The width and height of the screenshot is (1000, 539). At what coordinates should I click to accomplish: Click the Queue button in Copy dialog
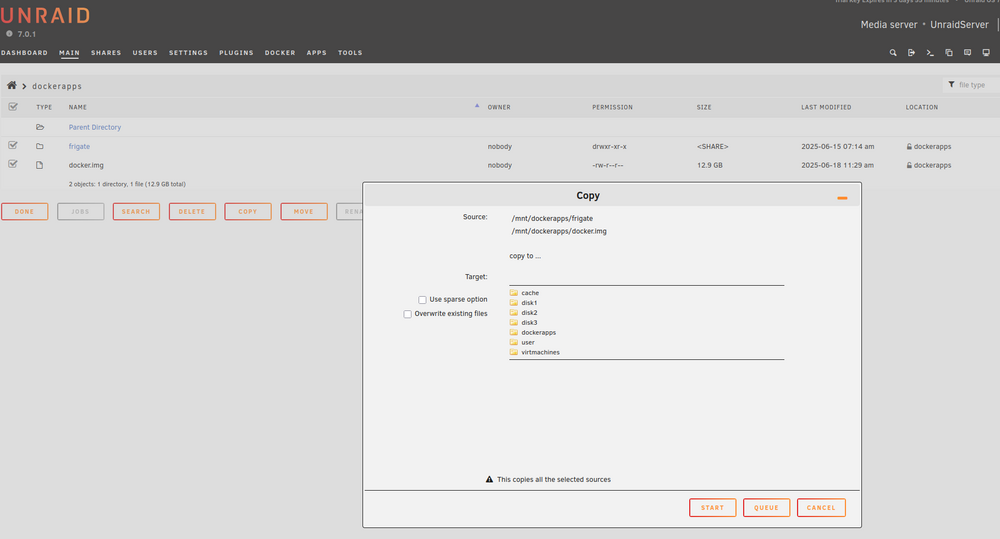pyautogui.click(x=766, y=508)
